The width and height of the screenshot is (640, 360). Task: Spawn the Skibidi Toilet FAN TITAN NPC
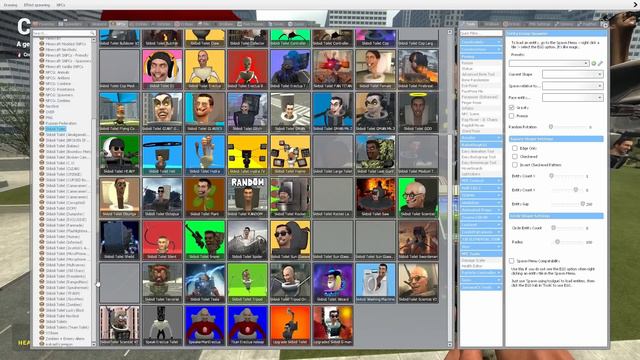pyautogui.click(x=333, y=69)
